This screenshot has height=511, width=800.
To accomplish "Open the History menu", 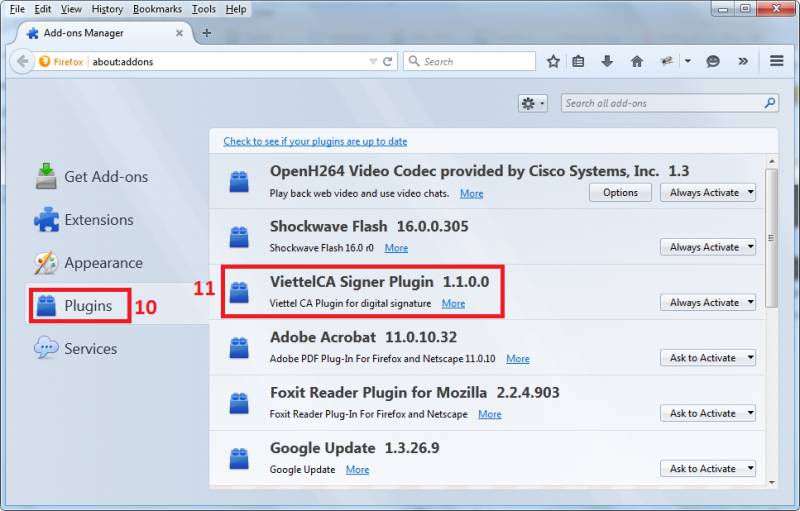I will (x=107, y=9).
